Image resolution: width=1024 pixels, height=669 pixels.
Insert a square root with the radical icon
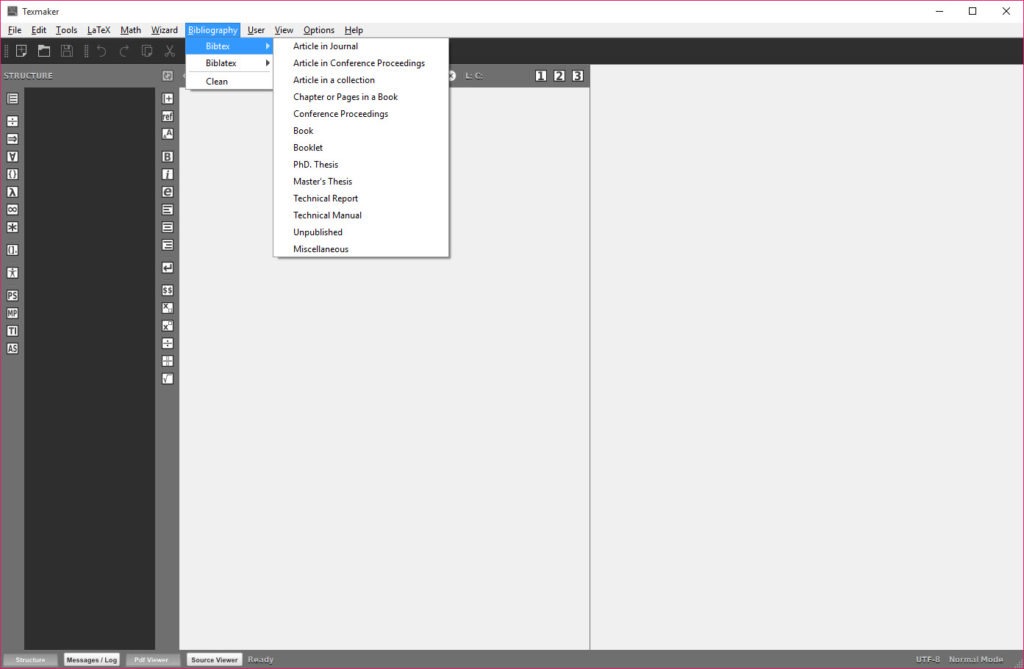pos(168,379)
